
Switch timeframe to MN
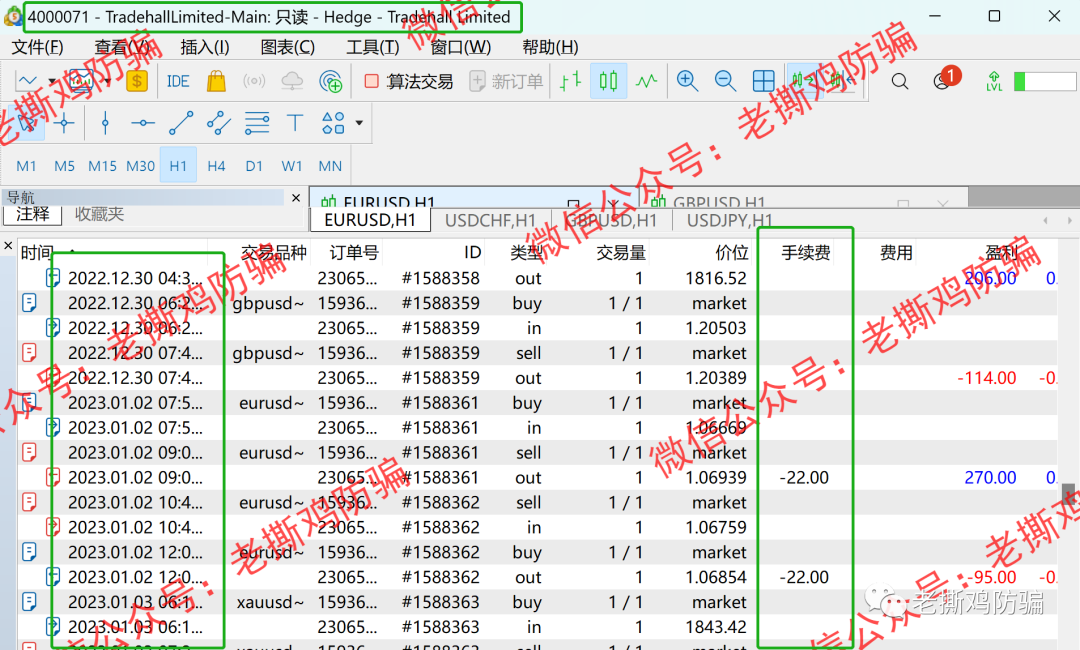coord(330,166)
